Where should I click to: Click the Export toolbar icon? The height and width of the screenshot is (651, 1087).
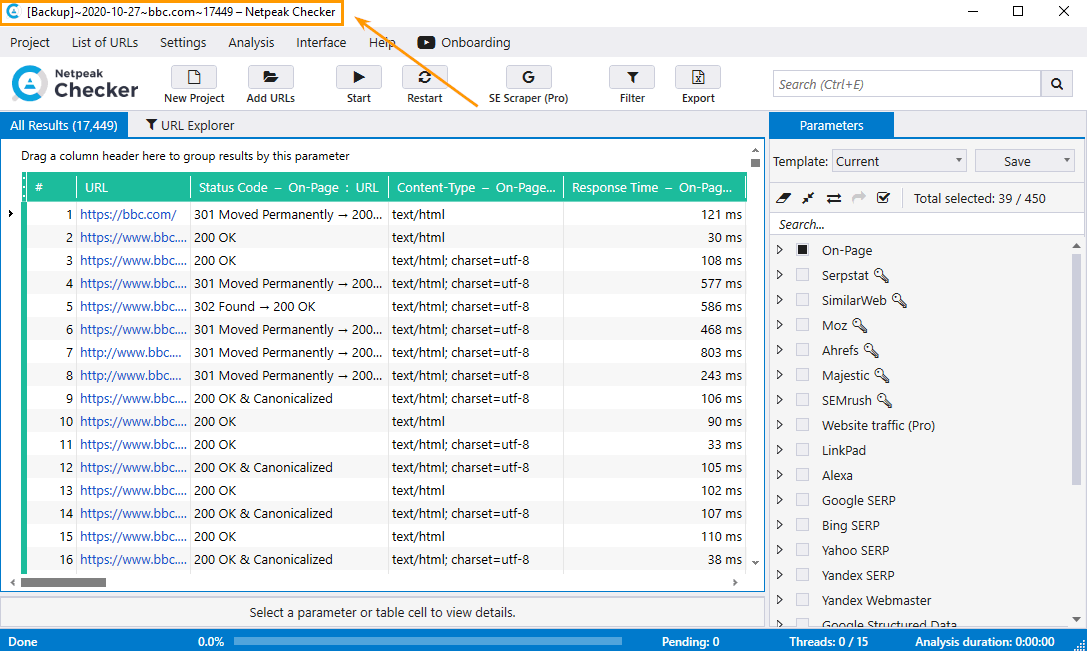(698, 77)
